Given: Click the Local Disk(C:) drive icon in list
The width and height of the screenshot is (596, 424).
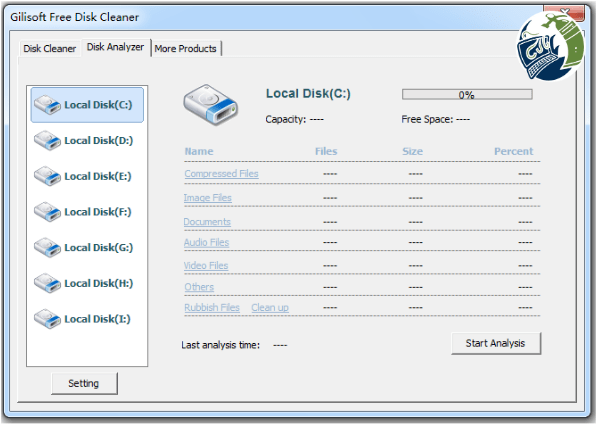Looking at the screenshot, I should [x=47, y=105].
